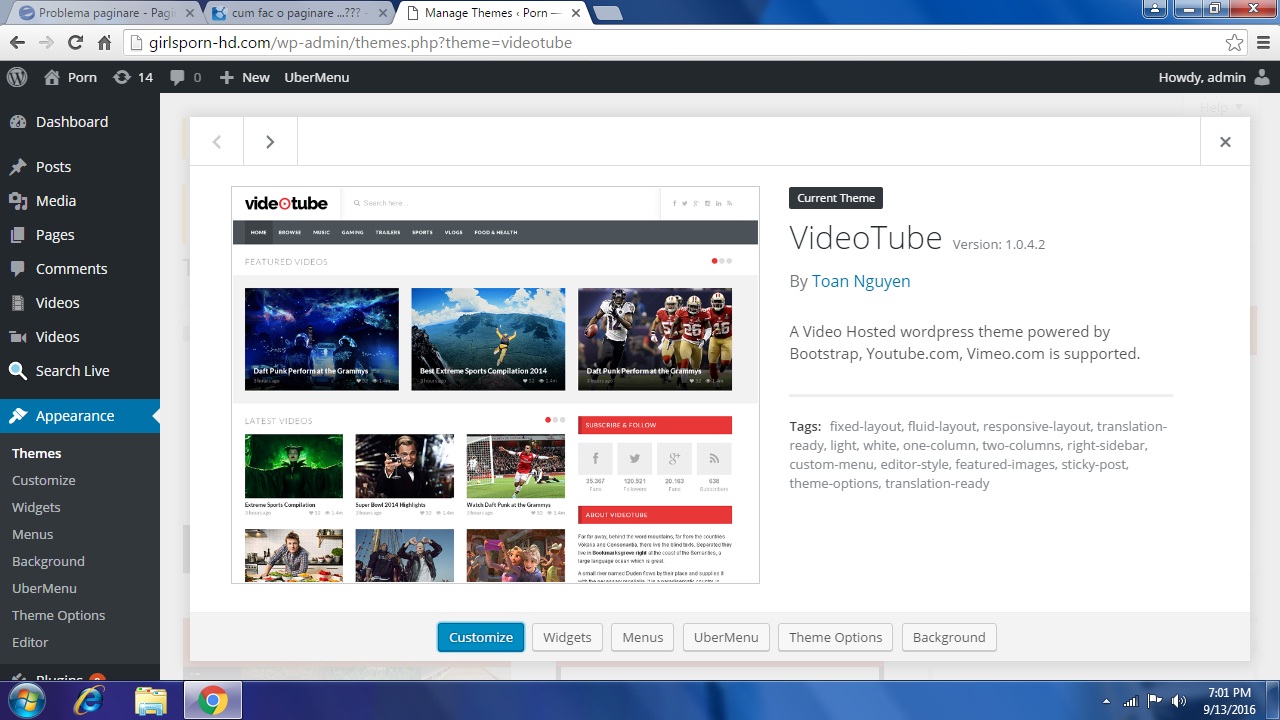Switch to 'cum fac o paginare' tab
1280x720 pixels.
coord(298,13)
